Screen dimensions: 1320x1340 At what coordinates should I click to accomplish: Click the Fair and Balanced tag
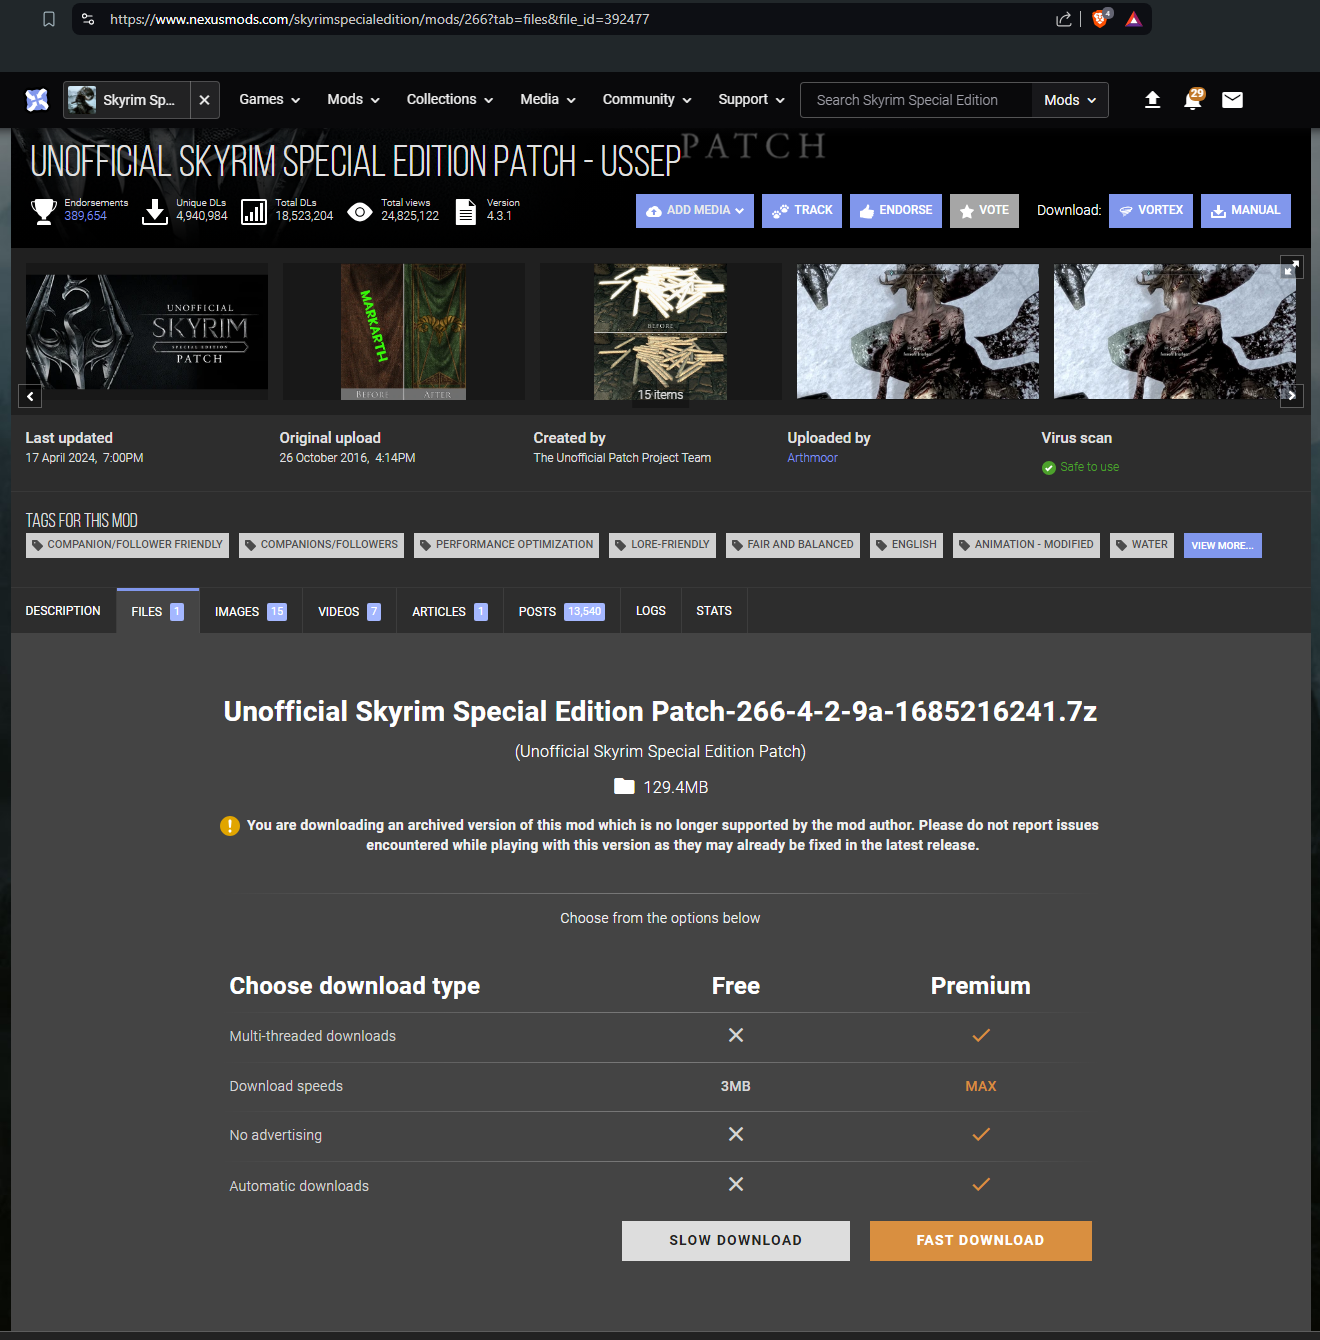(x=793, y=545)
